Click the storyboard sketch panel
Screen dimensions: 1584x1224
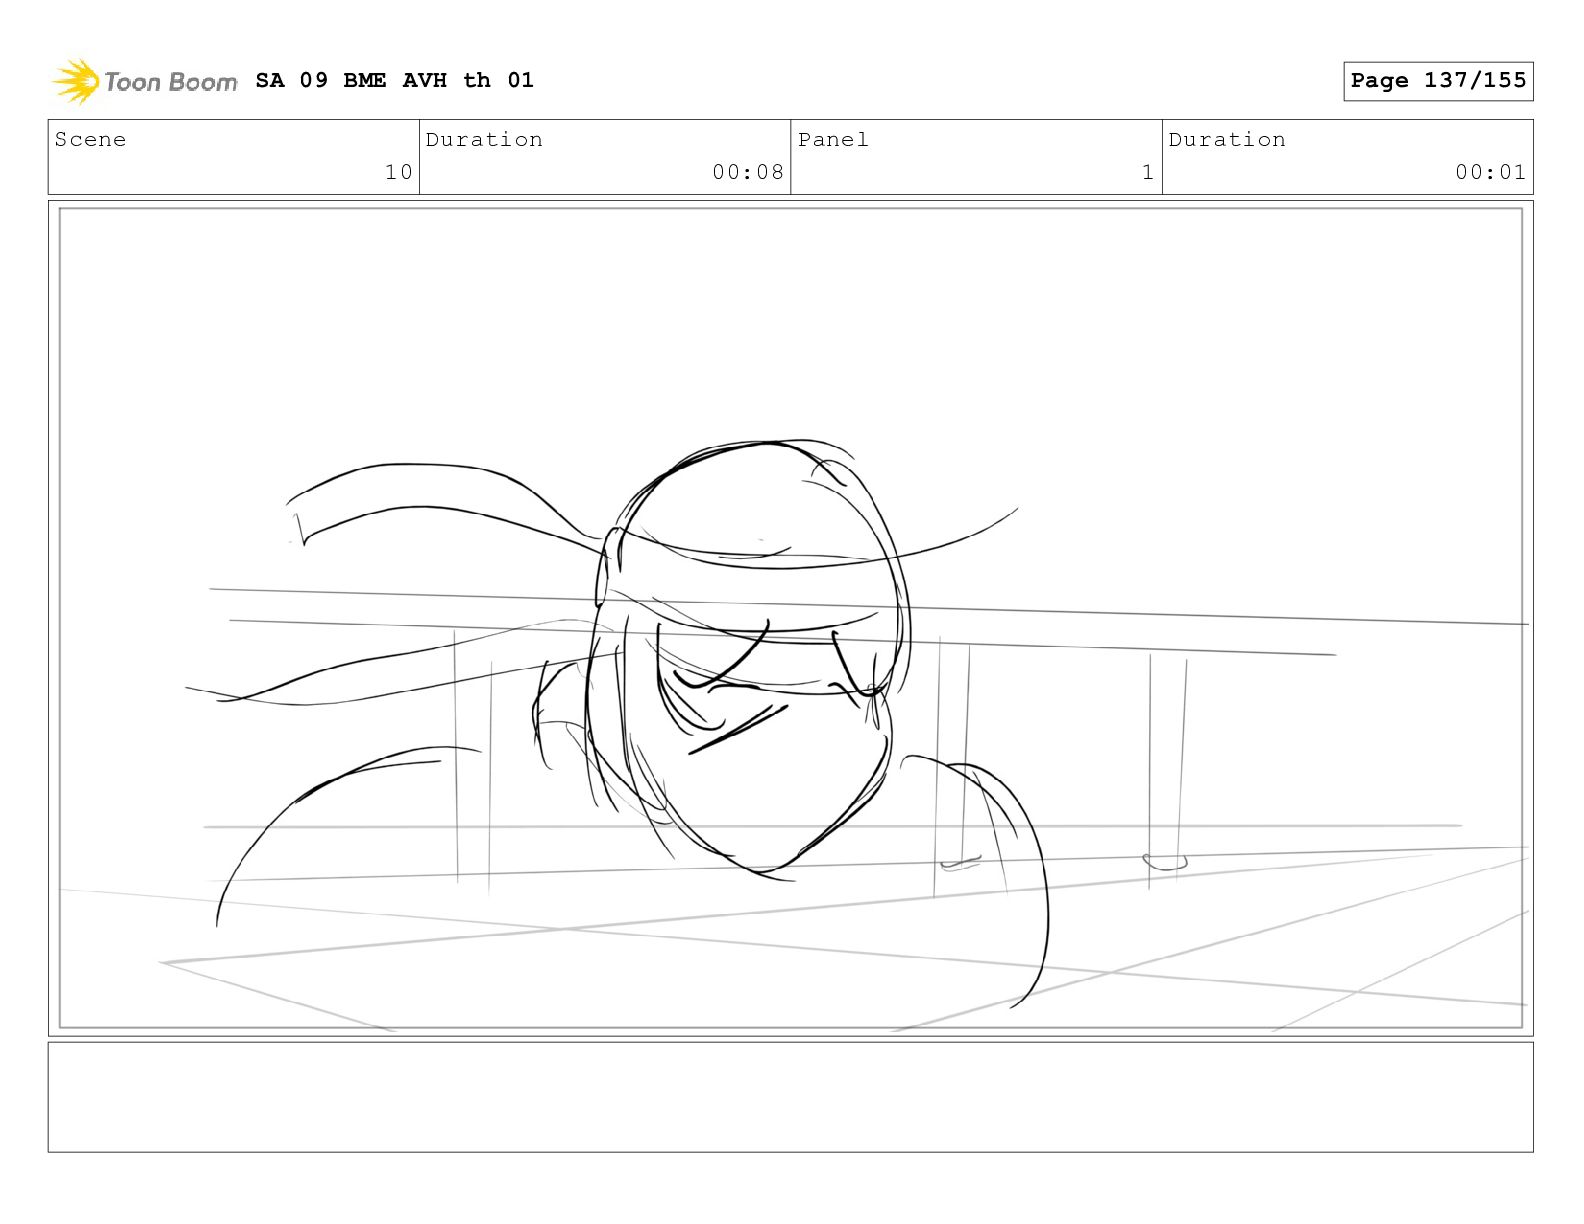pos(791,618)
